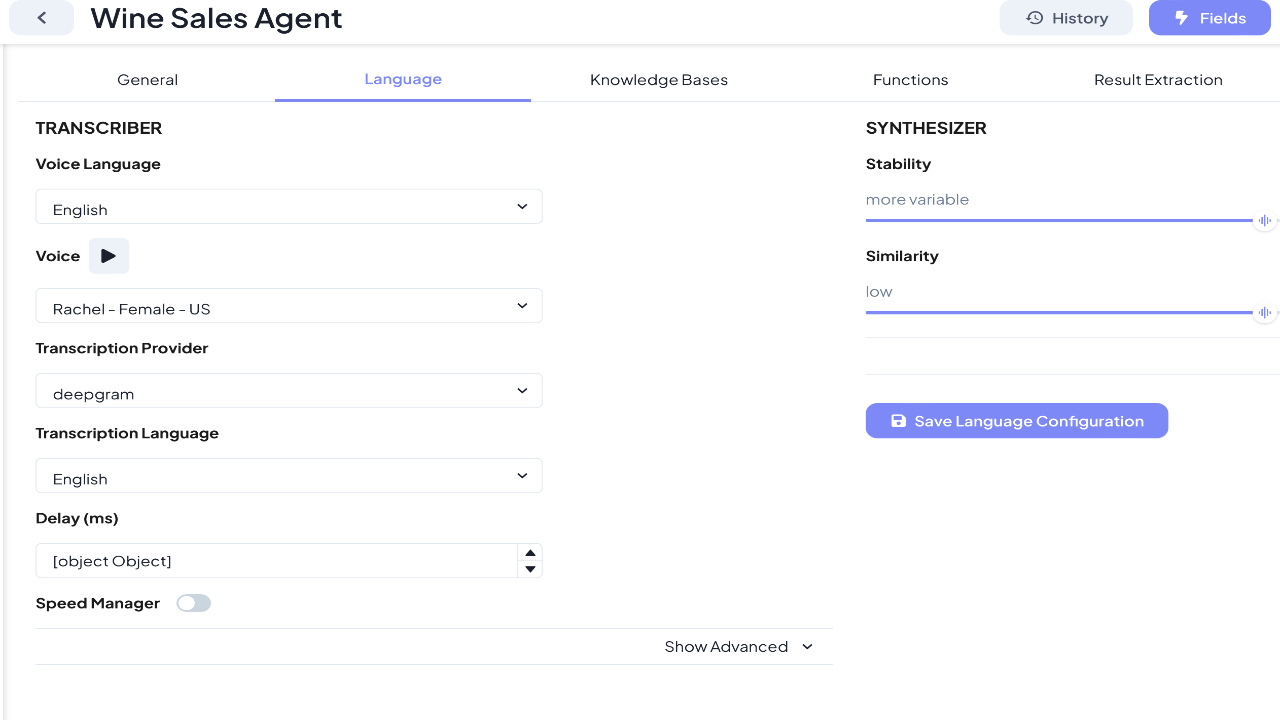Screen dimensions: 1280x720
Task: Toggle the Speed Manager switch
Action: pyautogui.click(x=194, y=603)
